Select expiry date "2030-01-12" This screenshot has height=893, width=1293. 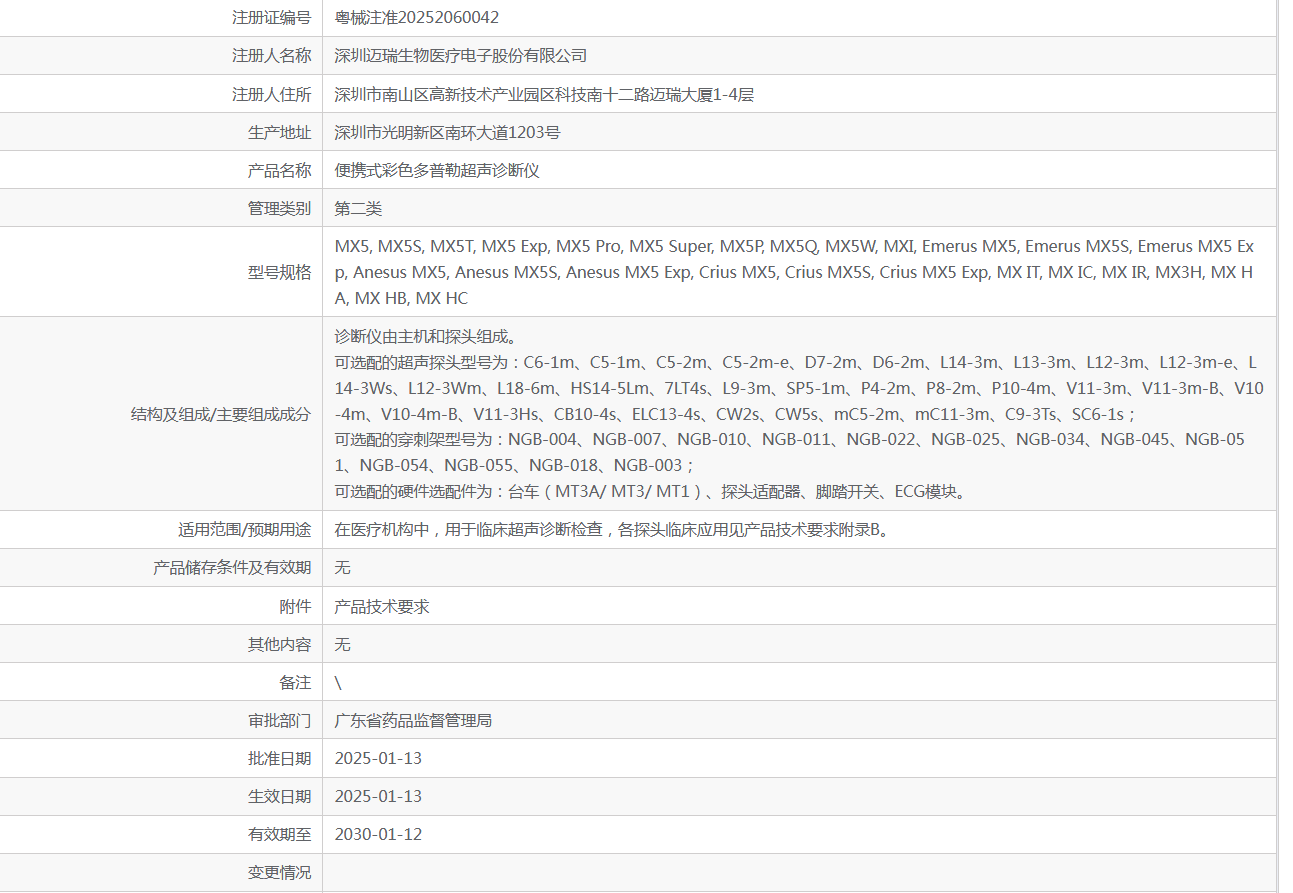[378, 834]
